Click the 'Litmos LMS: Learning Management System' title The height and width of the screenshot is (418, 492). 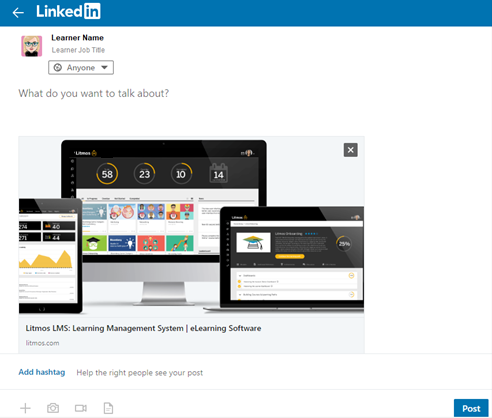click(143, 328)
